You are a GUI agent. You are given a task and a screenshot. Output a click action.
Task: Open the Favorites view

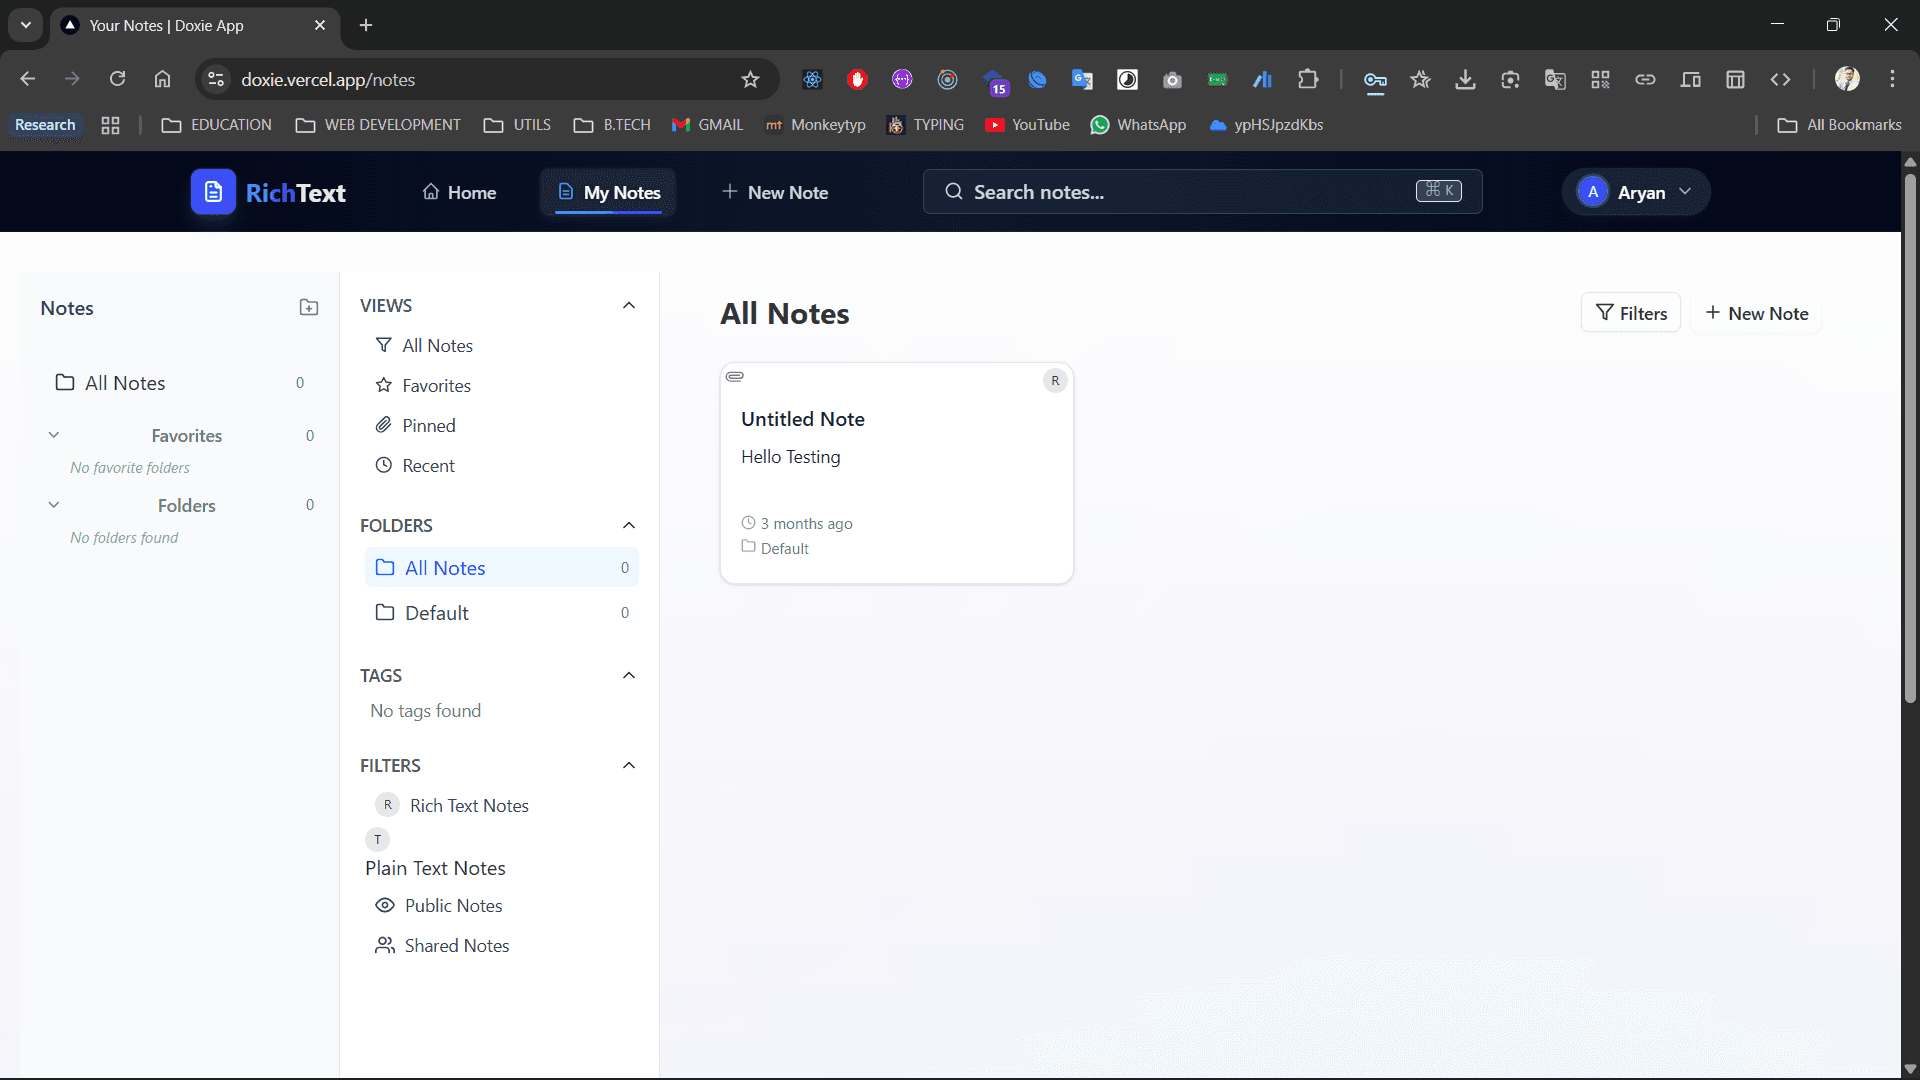(436, 386)
